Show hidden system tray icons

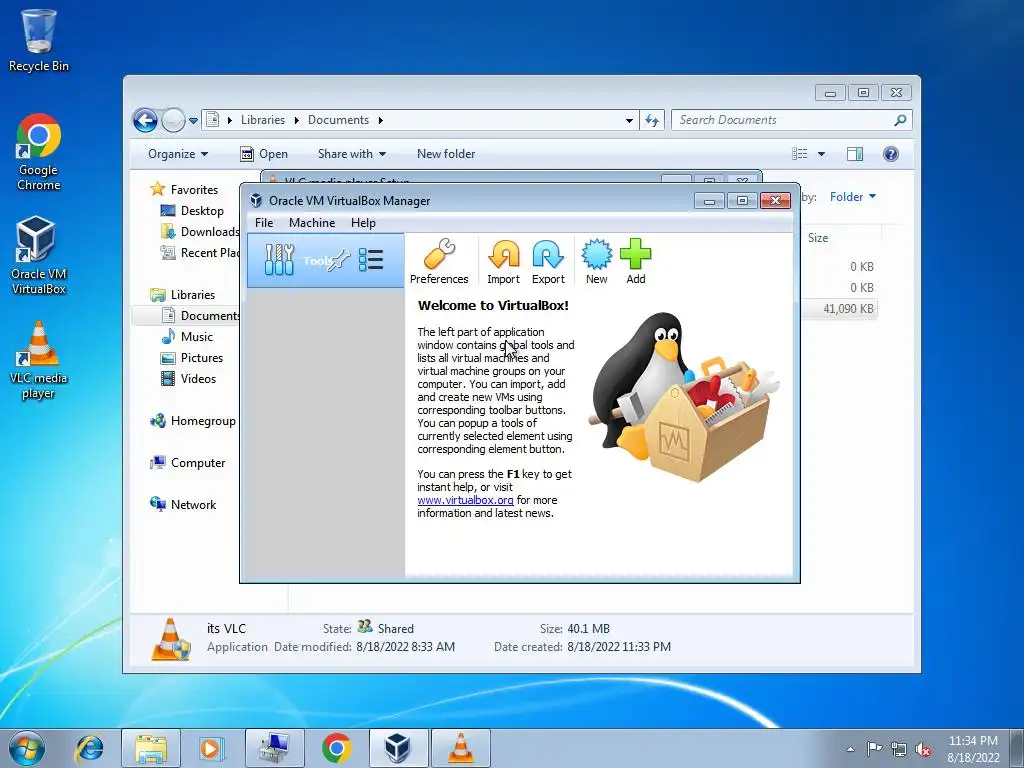pos(850,749)
